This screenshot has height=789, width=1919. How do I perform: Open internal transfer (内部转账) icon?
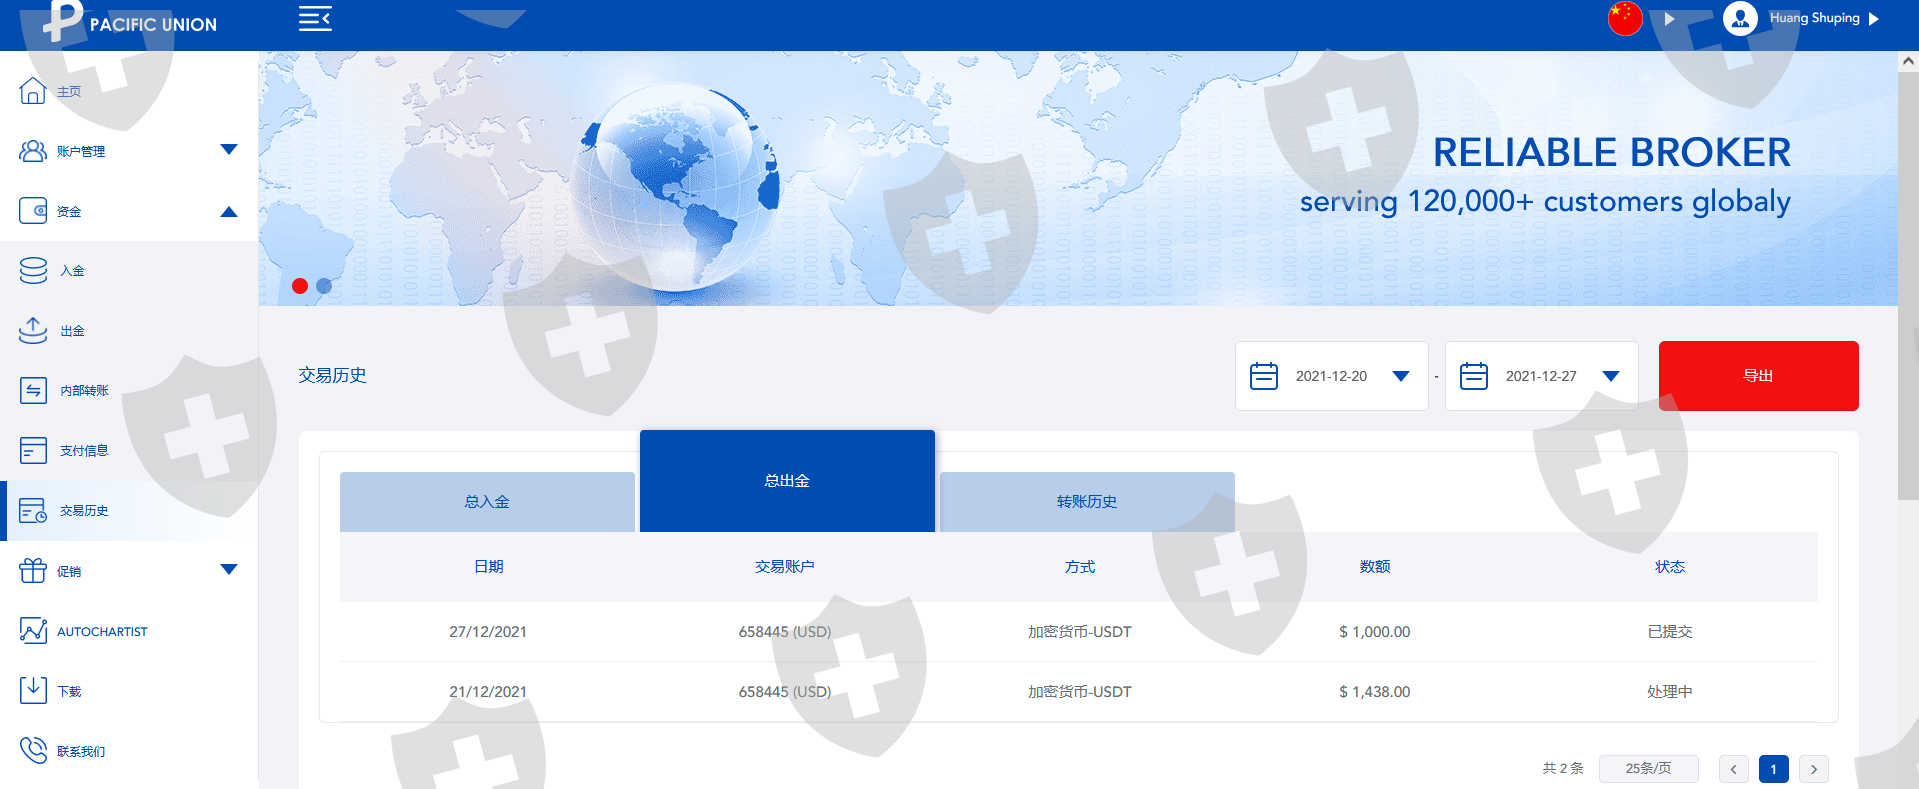coord(33,391)
